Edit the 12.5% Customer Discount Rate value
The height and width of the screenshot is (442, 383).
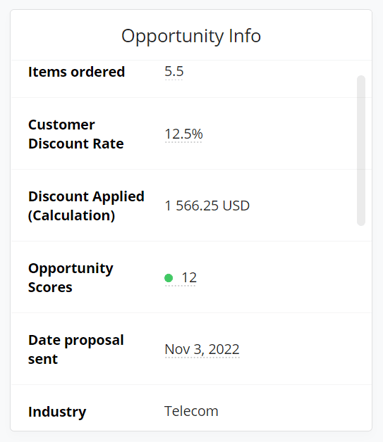184,134
